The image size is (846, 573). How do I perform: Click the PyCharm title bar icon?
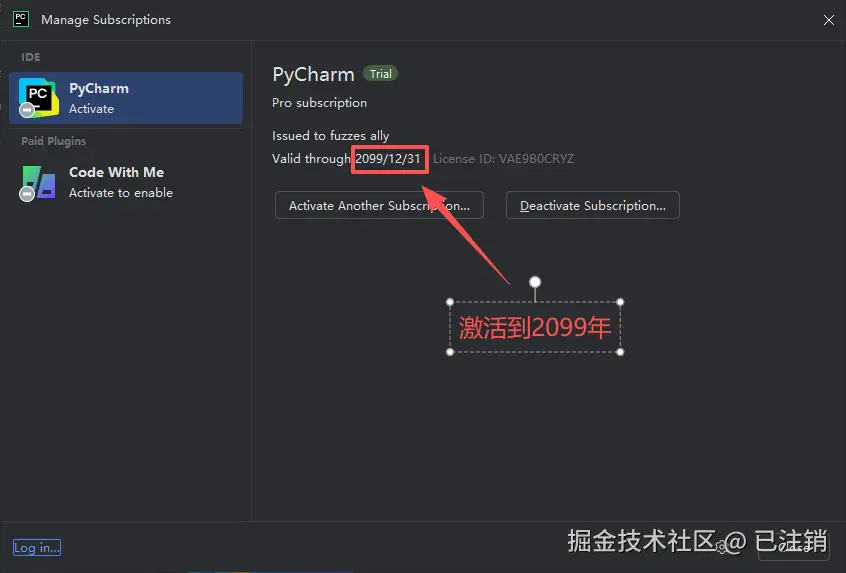[x=21, y=19]
